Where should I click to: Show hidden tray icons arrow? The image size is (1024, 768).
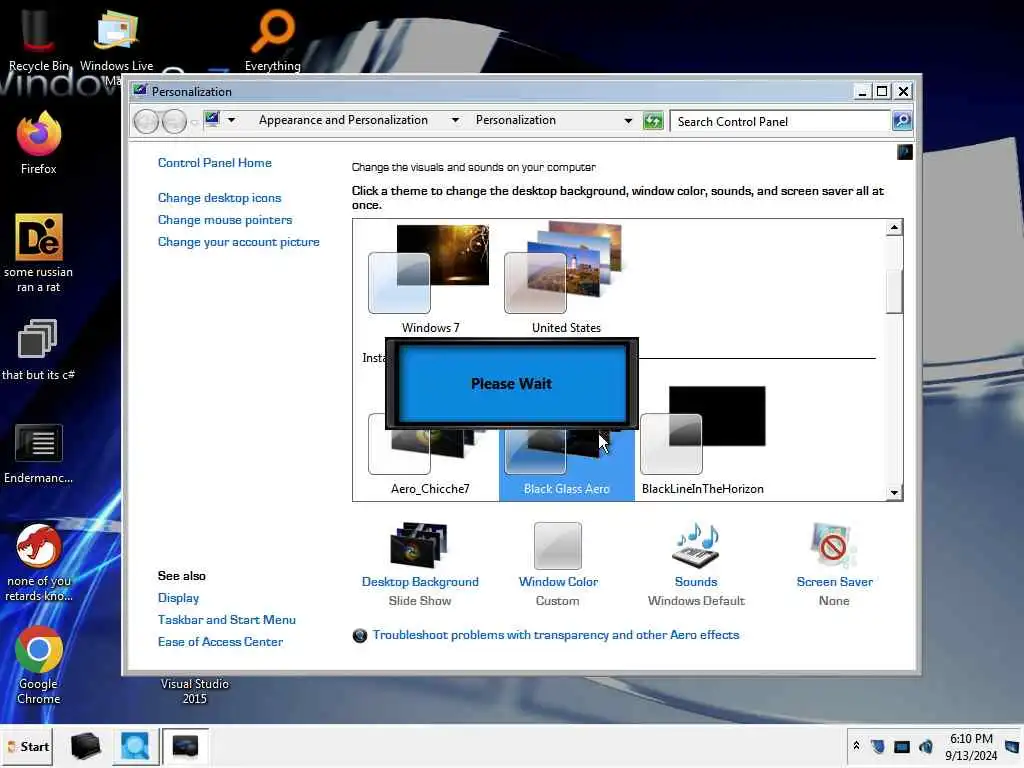tap(856, 746)
